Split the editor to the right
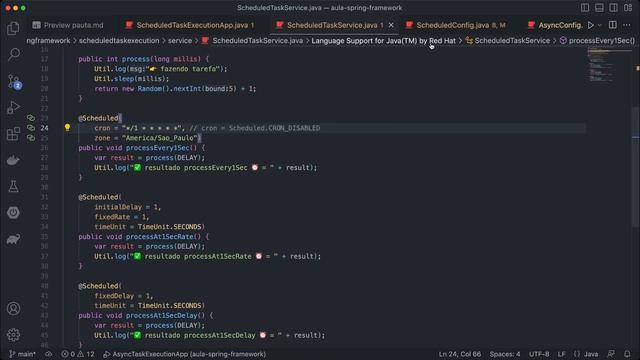 tap(613, 25)
